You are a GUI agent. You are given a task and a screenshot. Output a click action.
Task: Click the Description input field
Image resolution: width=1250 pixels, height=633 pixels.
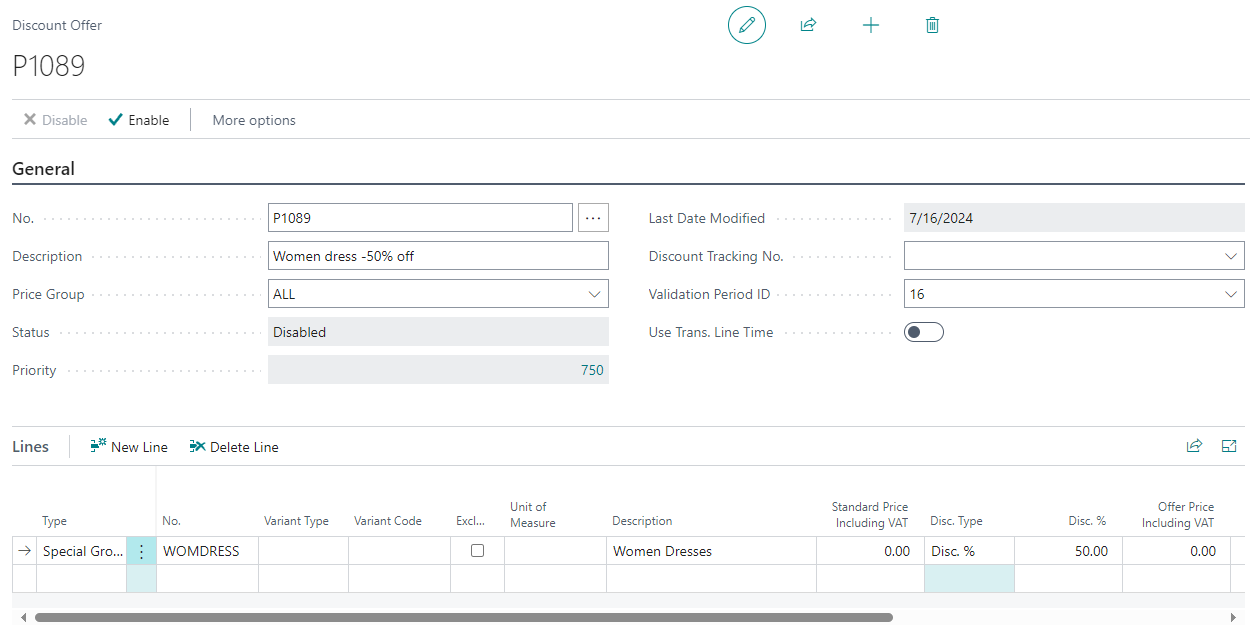[x=438, y=256]
